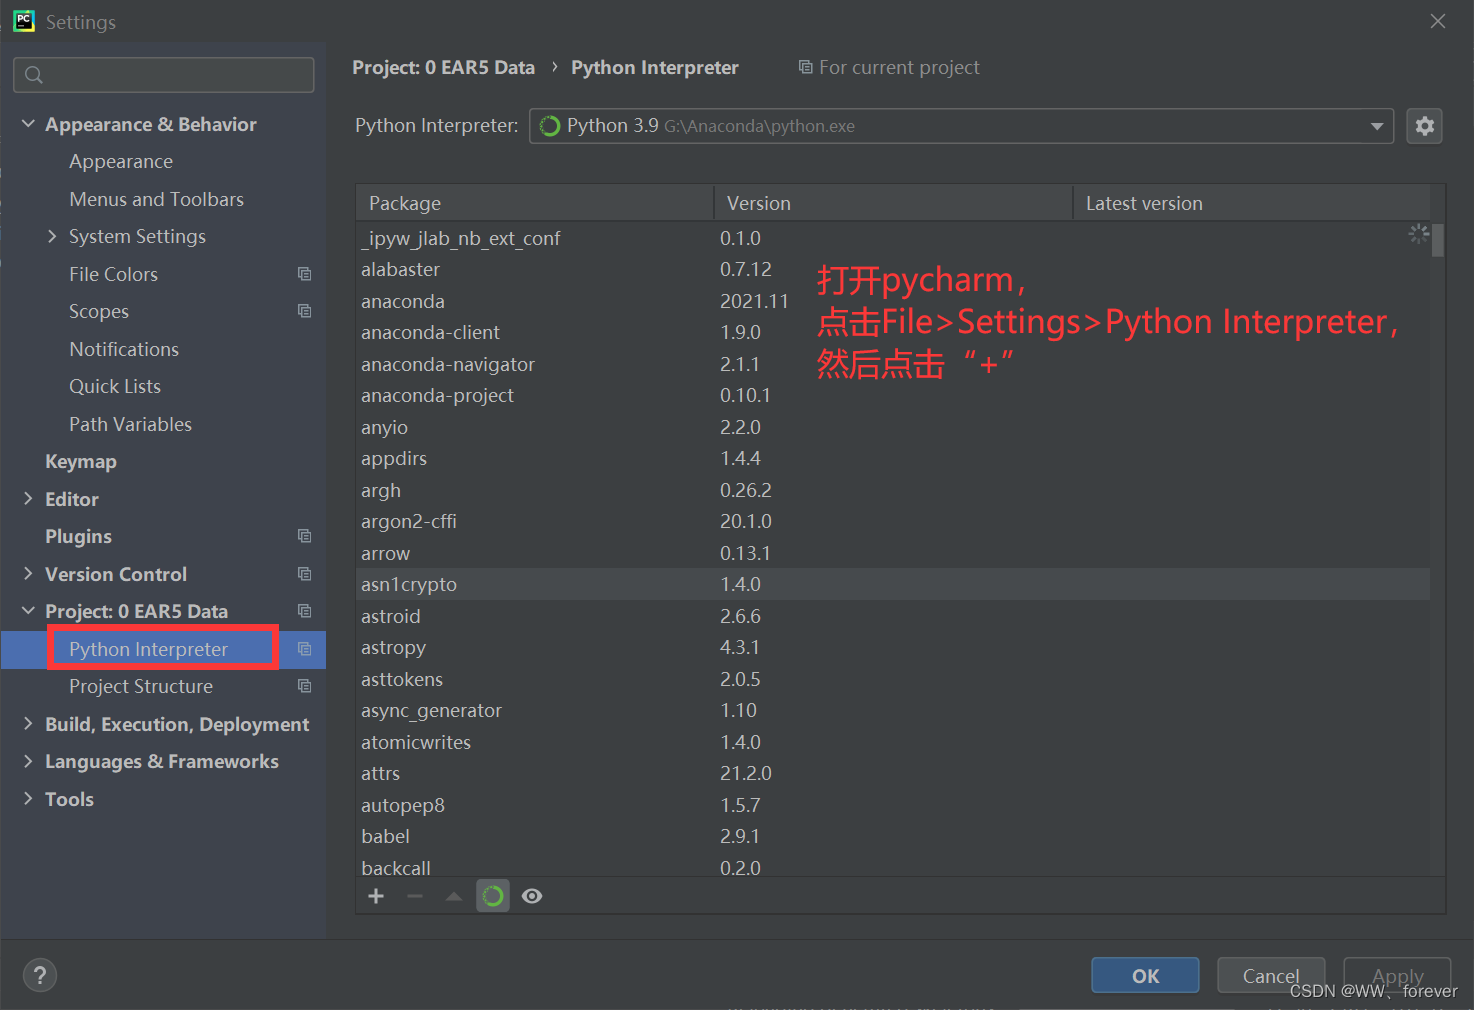Close the Settings dialog window

coord(1438,21)
